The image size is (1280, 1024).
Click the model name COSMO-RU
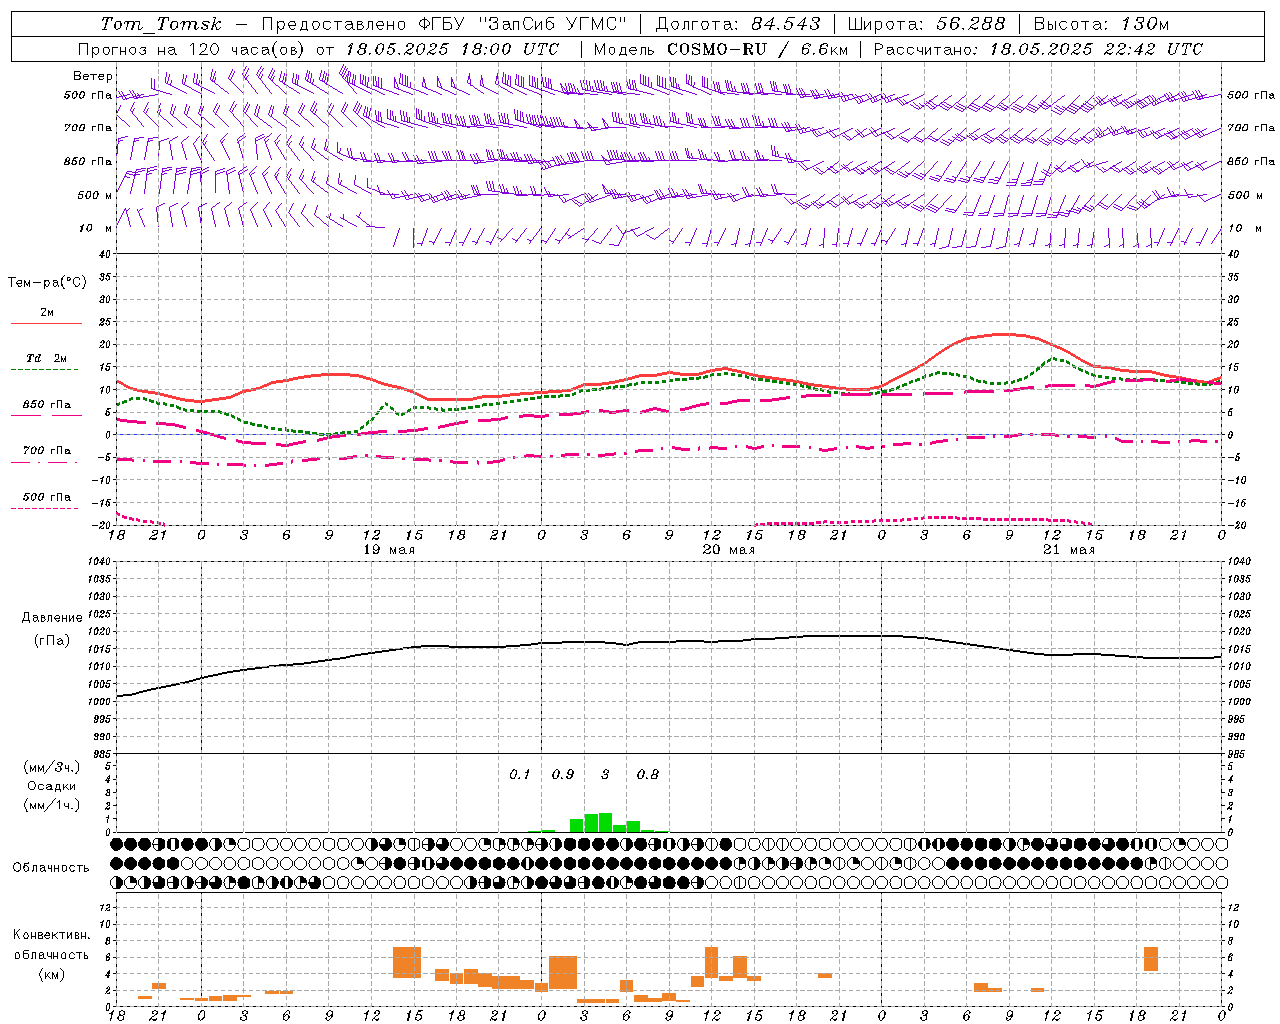coord(717,49)
